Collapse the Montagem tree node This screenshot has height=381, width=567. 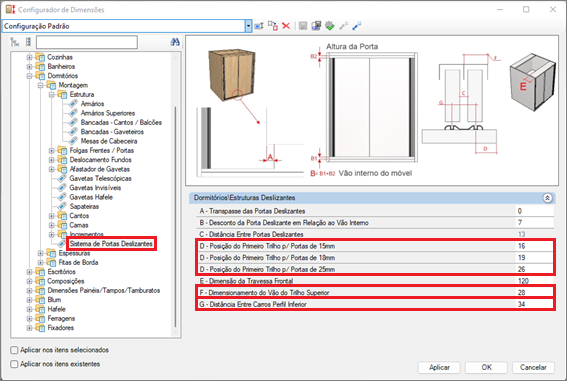click(x=40, y=85)
